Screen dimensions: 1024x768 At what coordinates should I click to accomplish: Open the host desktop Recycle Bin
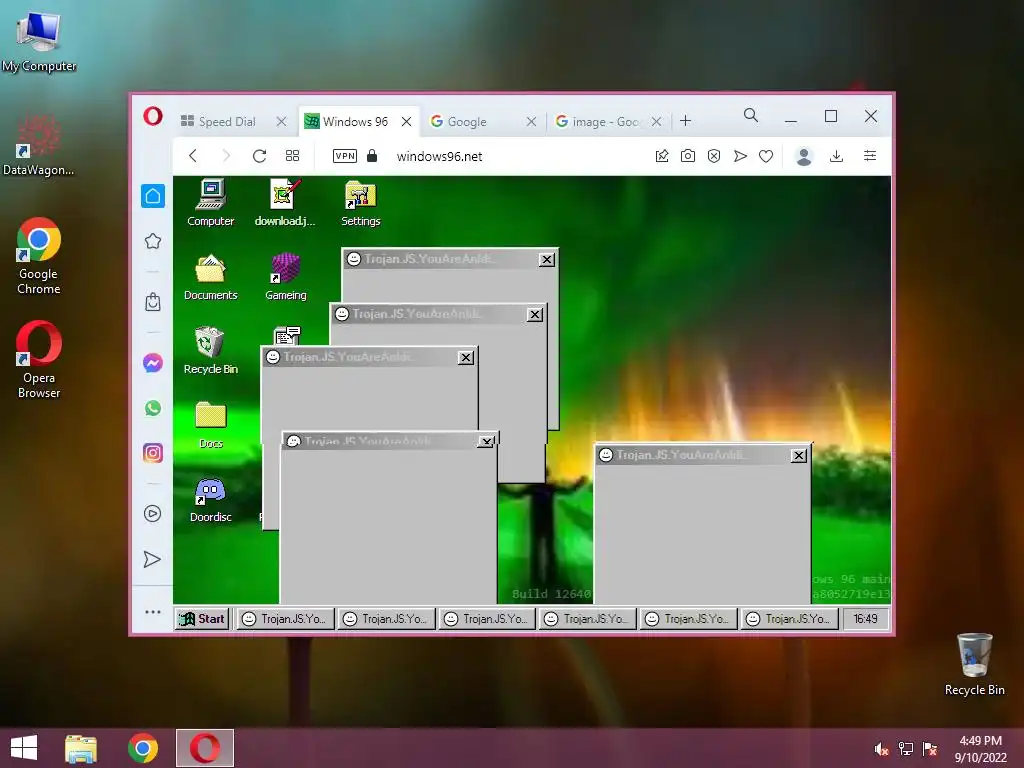coord(974,664)
